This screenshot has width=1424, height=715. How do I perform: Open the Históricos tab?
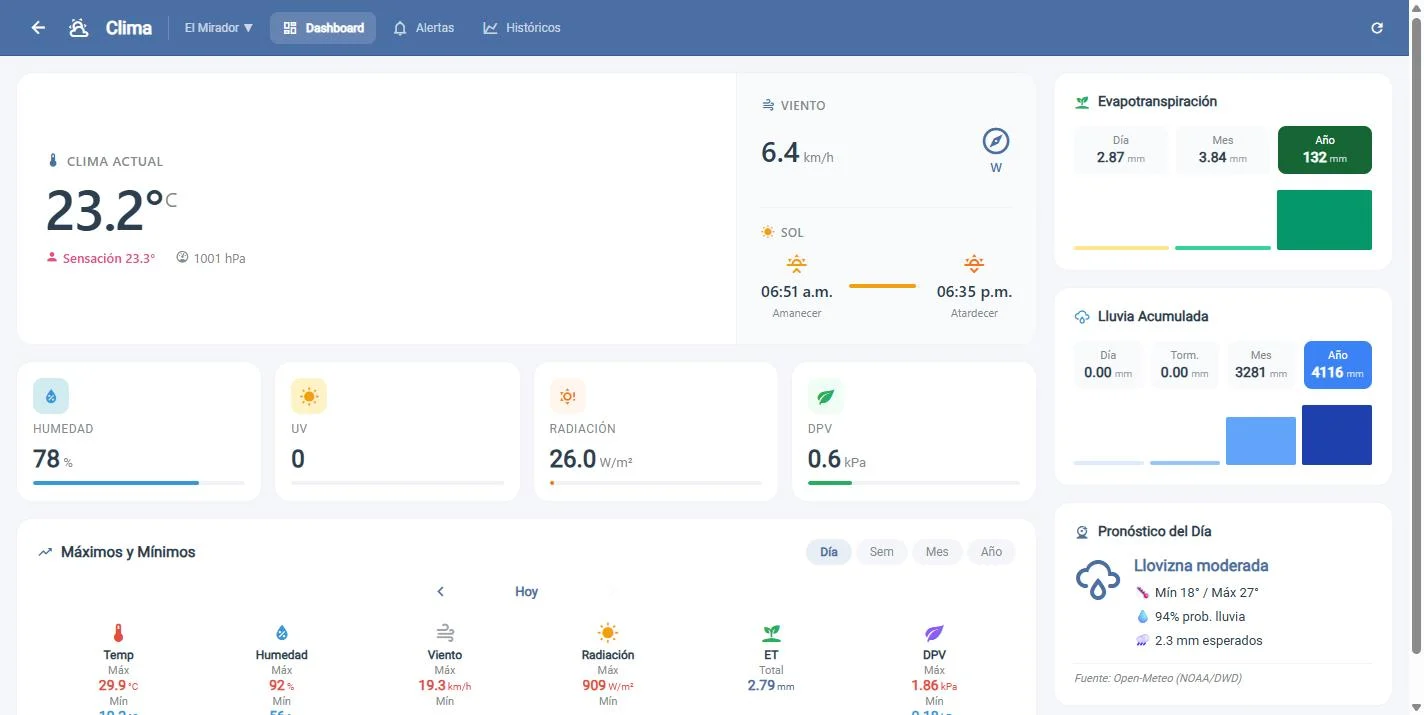[x=522, y=28]
